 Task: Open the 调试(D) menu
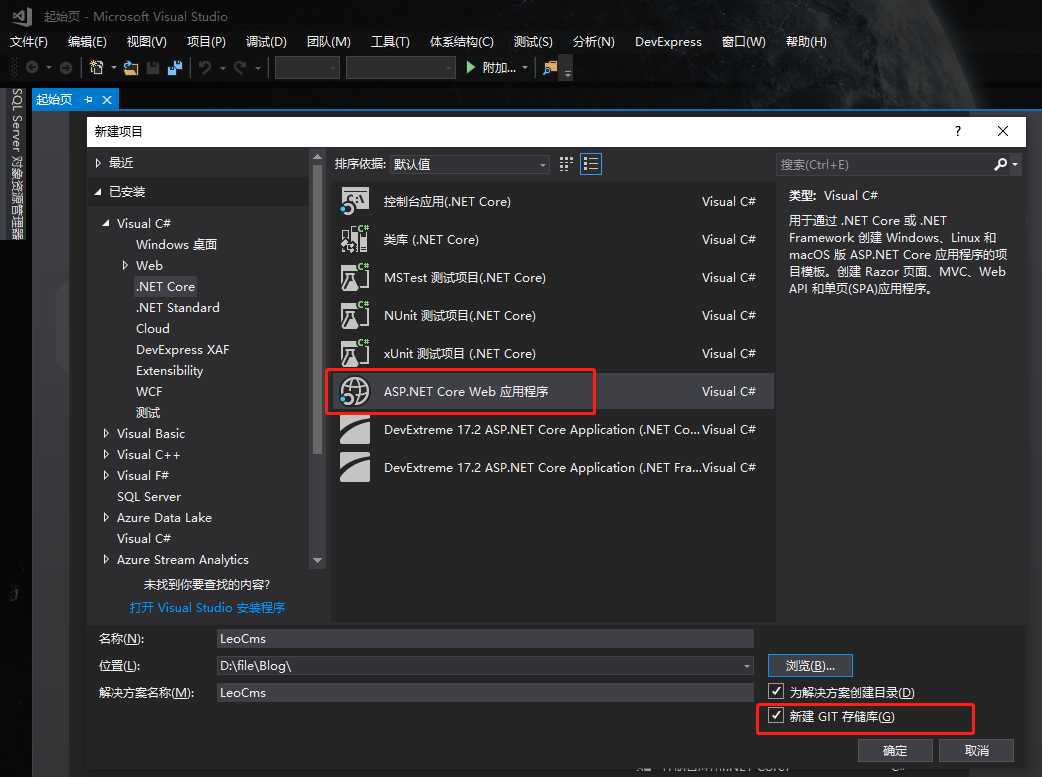(x=266, y=42)
